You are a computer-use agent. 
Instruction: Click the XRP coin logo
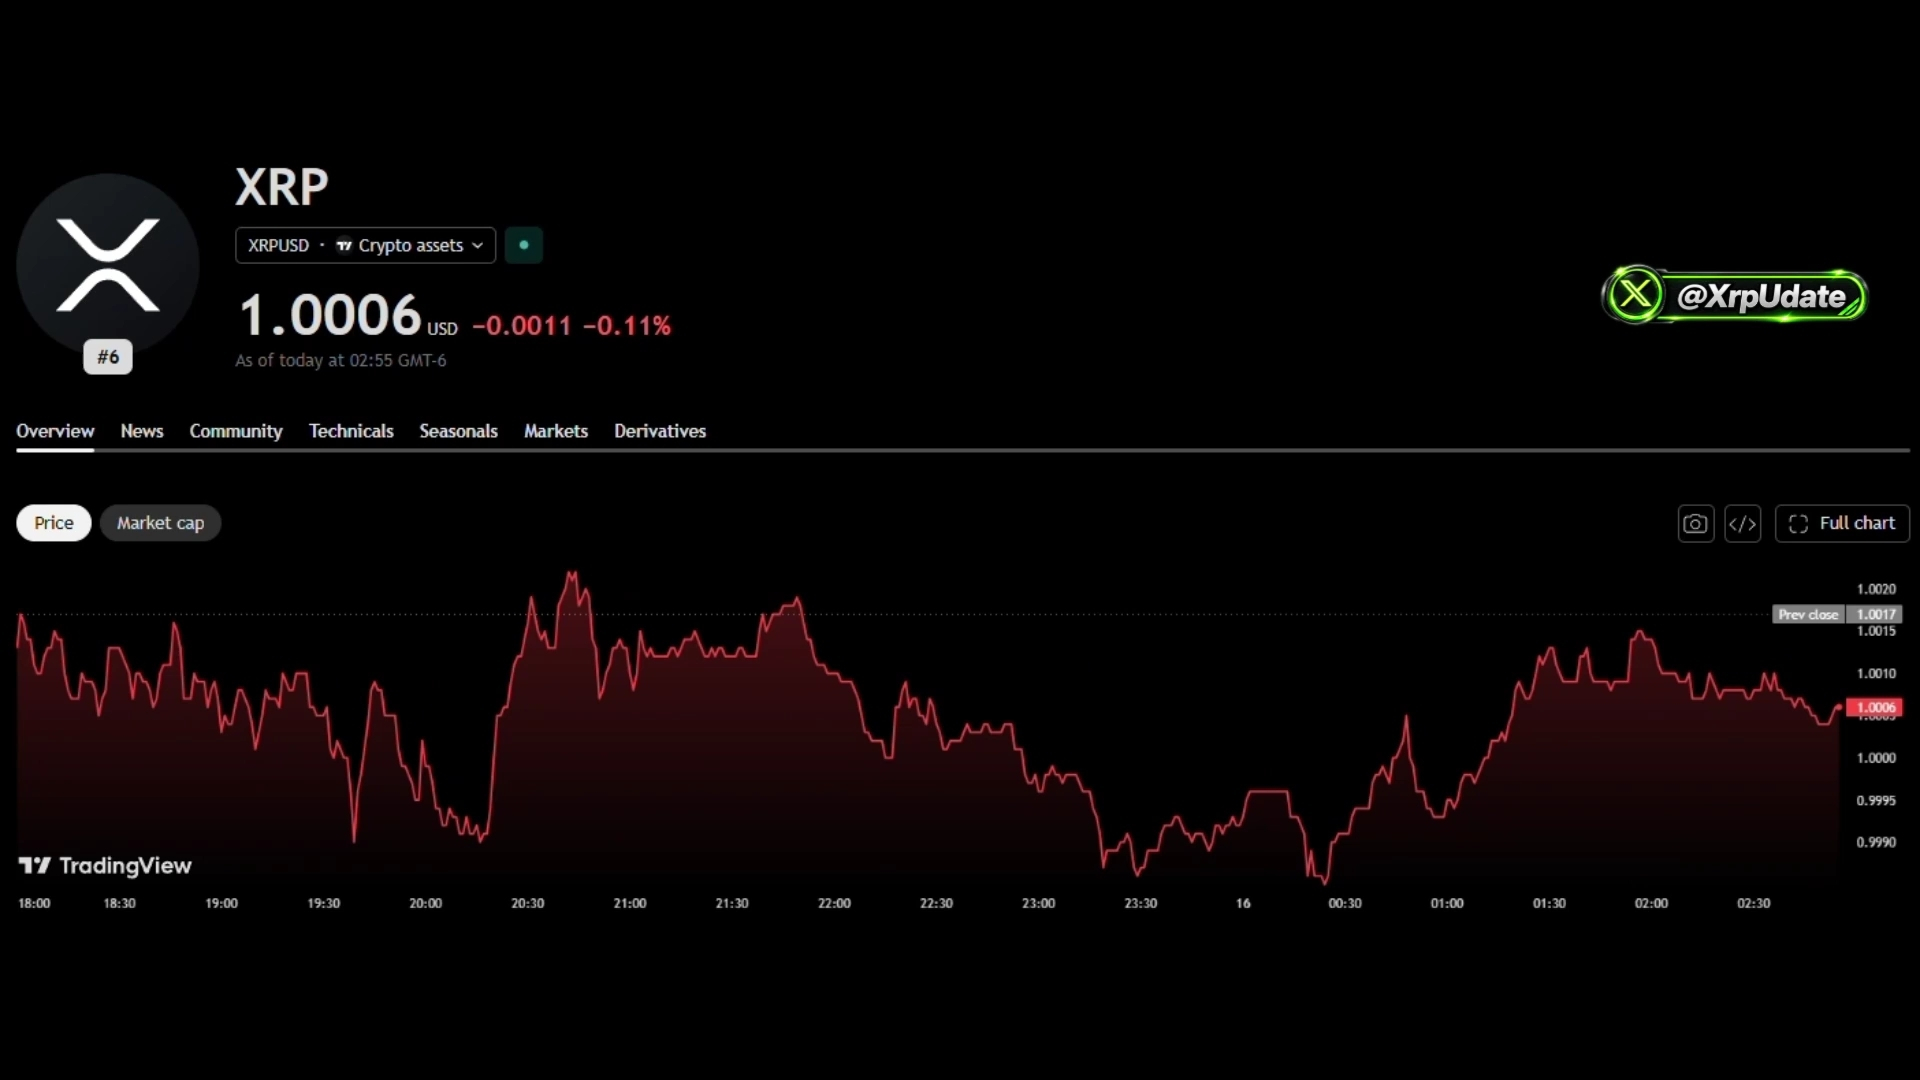[x=108, y=265]
